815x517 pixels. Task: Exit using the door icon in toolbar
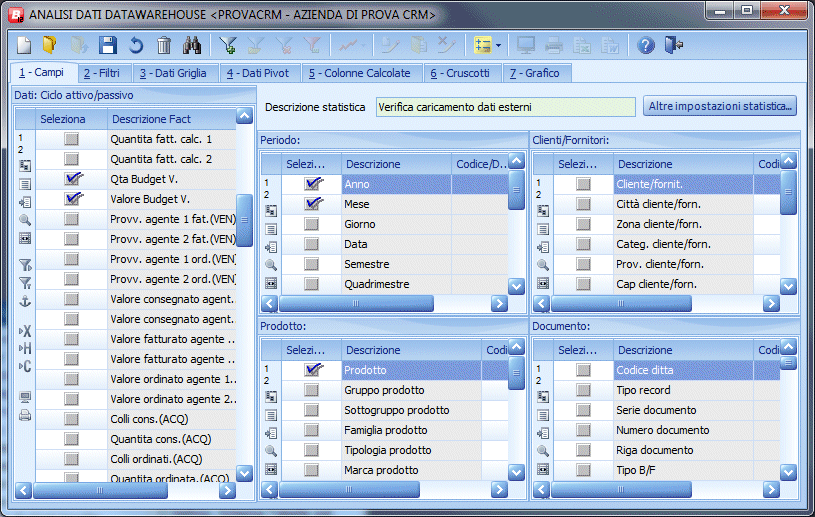[674, 45]
